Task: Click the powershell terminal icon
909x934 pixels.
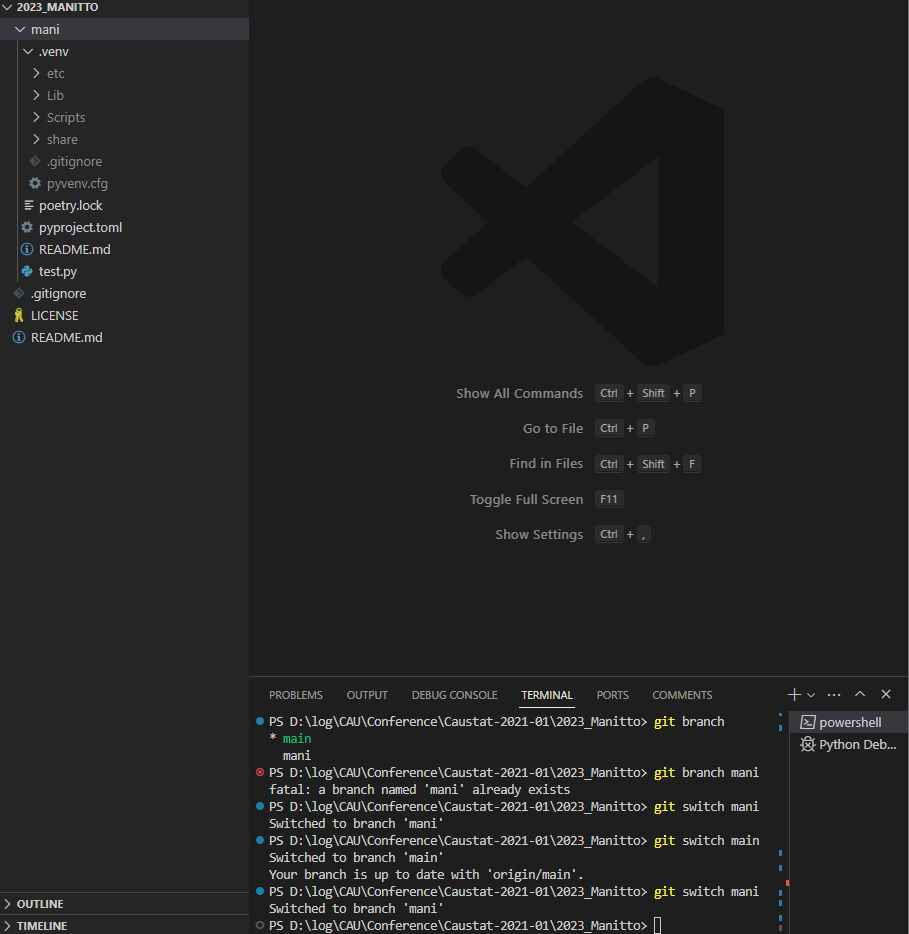Action: point(808,723)
